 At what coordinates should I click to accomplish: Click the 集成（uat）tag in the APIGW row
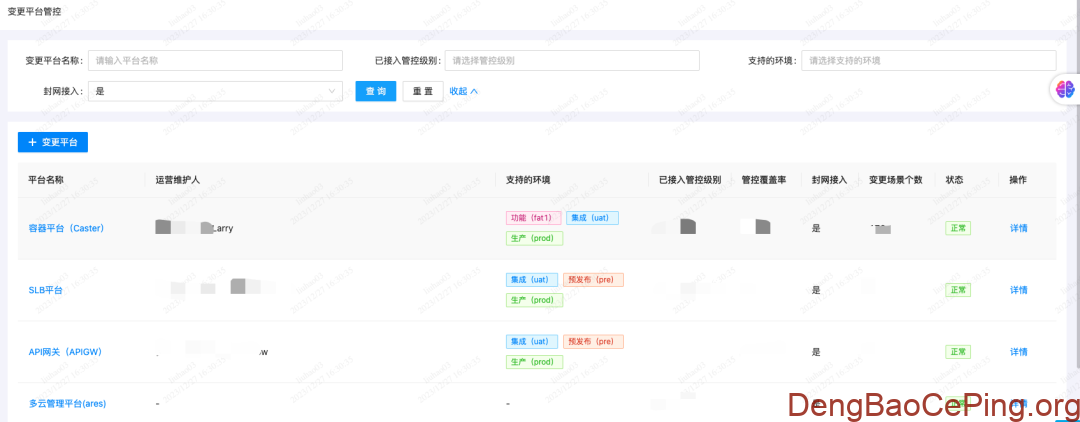(x=532, y=341)
